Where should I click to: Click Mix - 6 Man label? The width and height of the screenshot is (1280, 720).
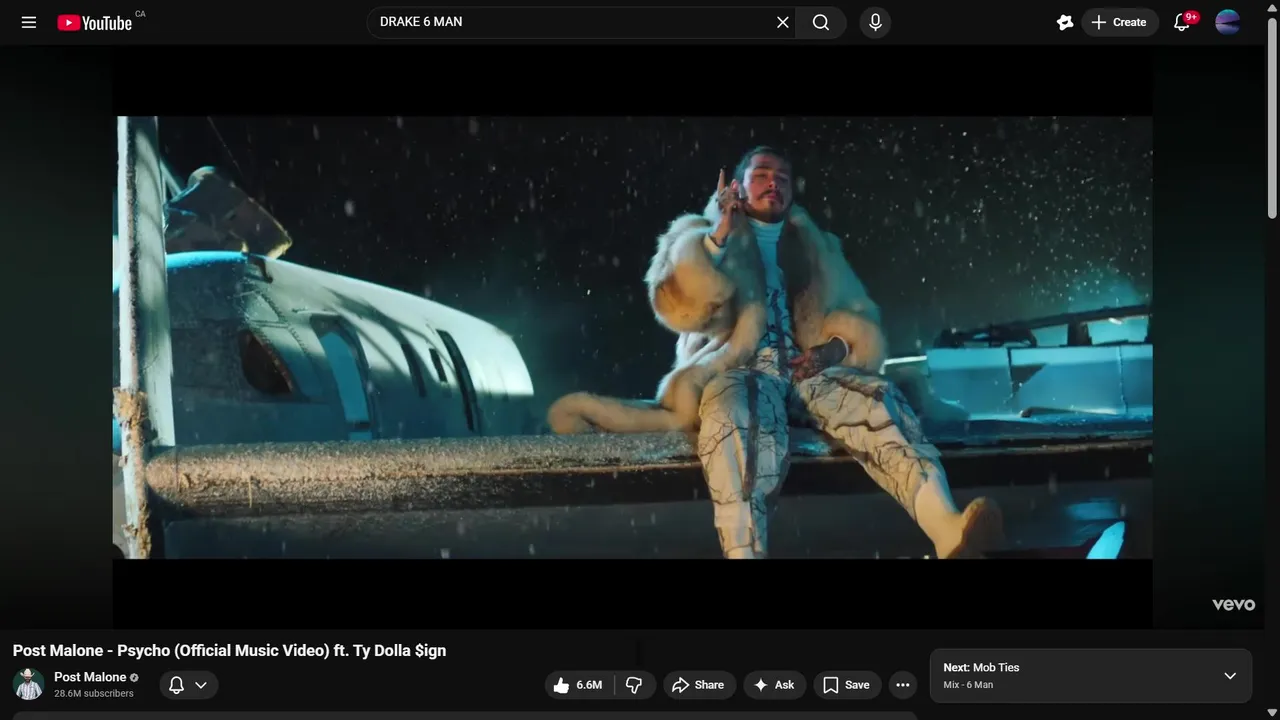point(968,685)
